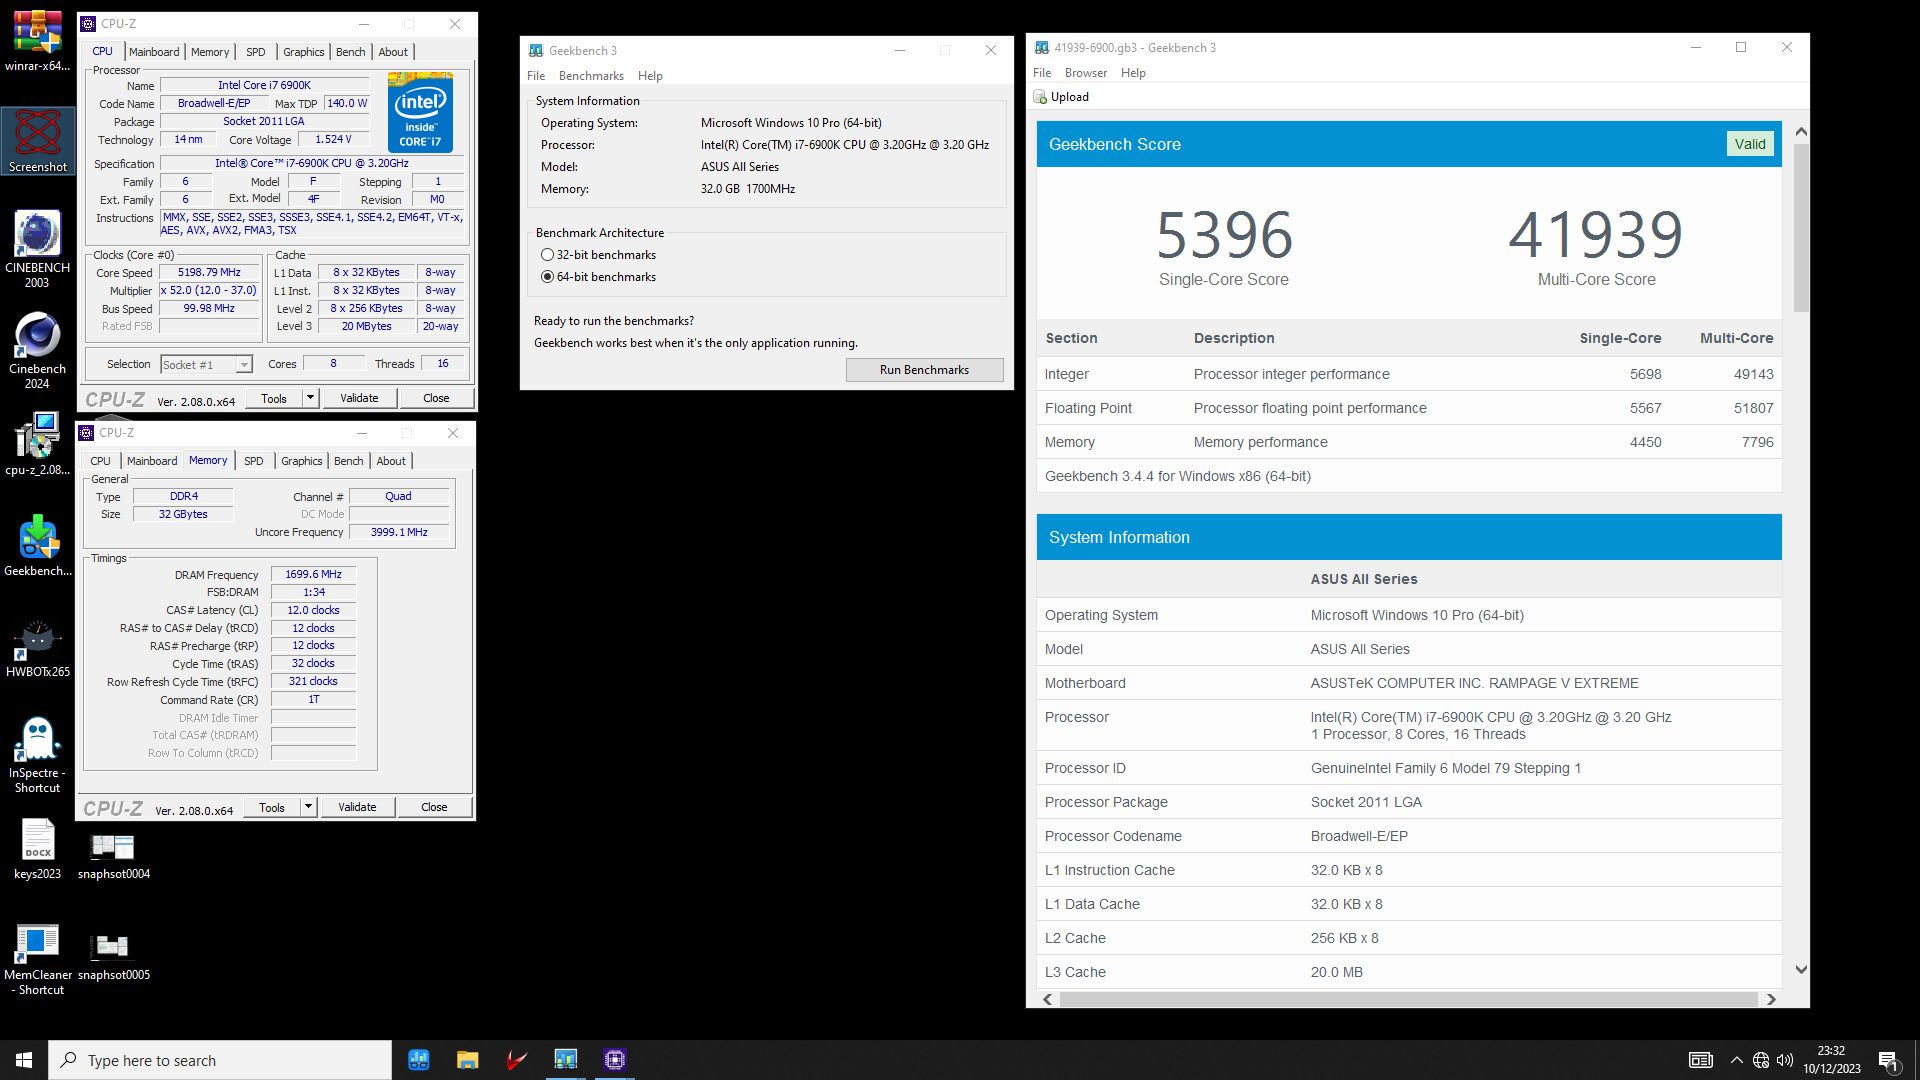Image resolution: width=1920 pixels, height=1080 pixels.
Task: Click DRAM Frequency value 1699.6 MHz
Action: click(x=313, y=574)
